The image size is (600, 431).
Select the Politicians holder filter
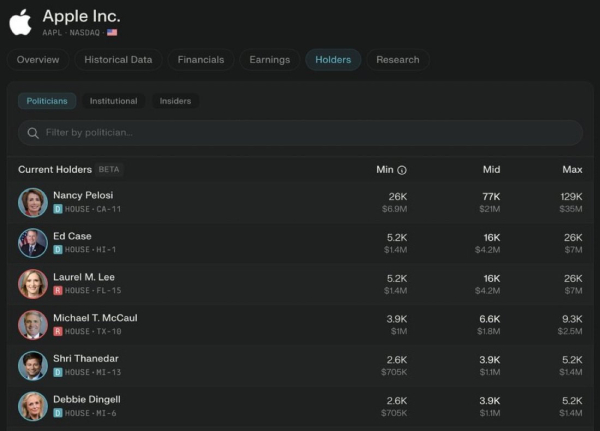click(x=47, y=101)
